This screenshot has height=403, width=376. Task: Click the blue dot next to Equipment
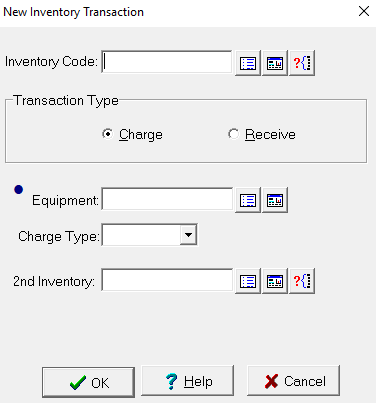[19, 190]
